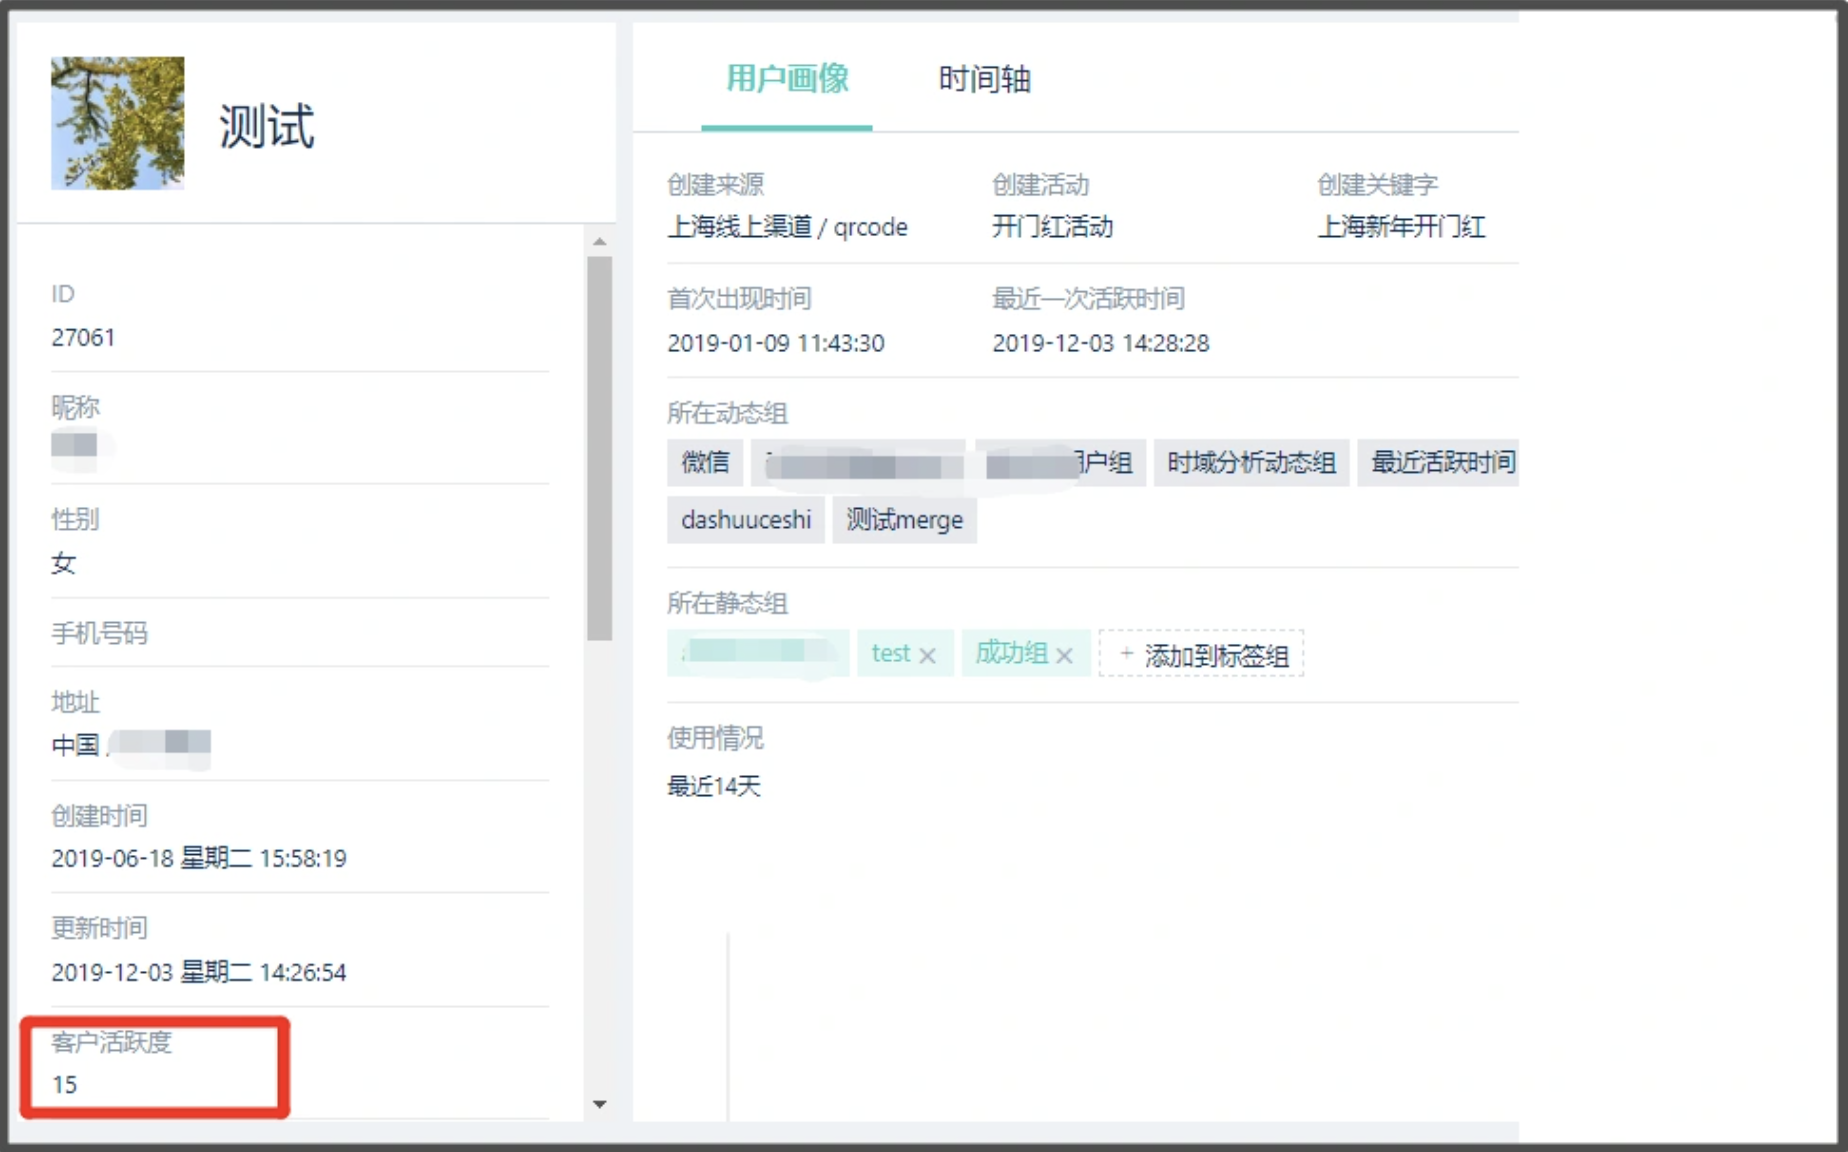
Task: Click the 最近14天 usage period text
Action: point(714,786)
